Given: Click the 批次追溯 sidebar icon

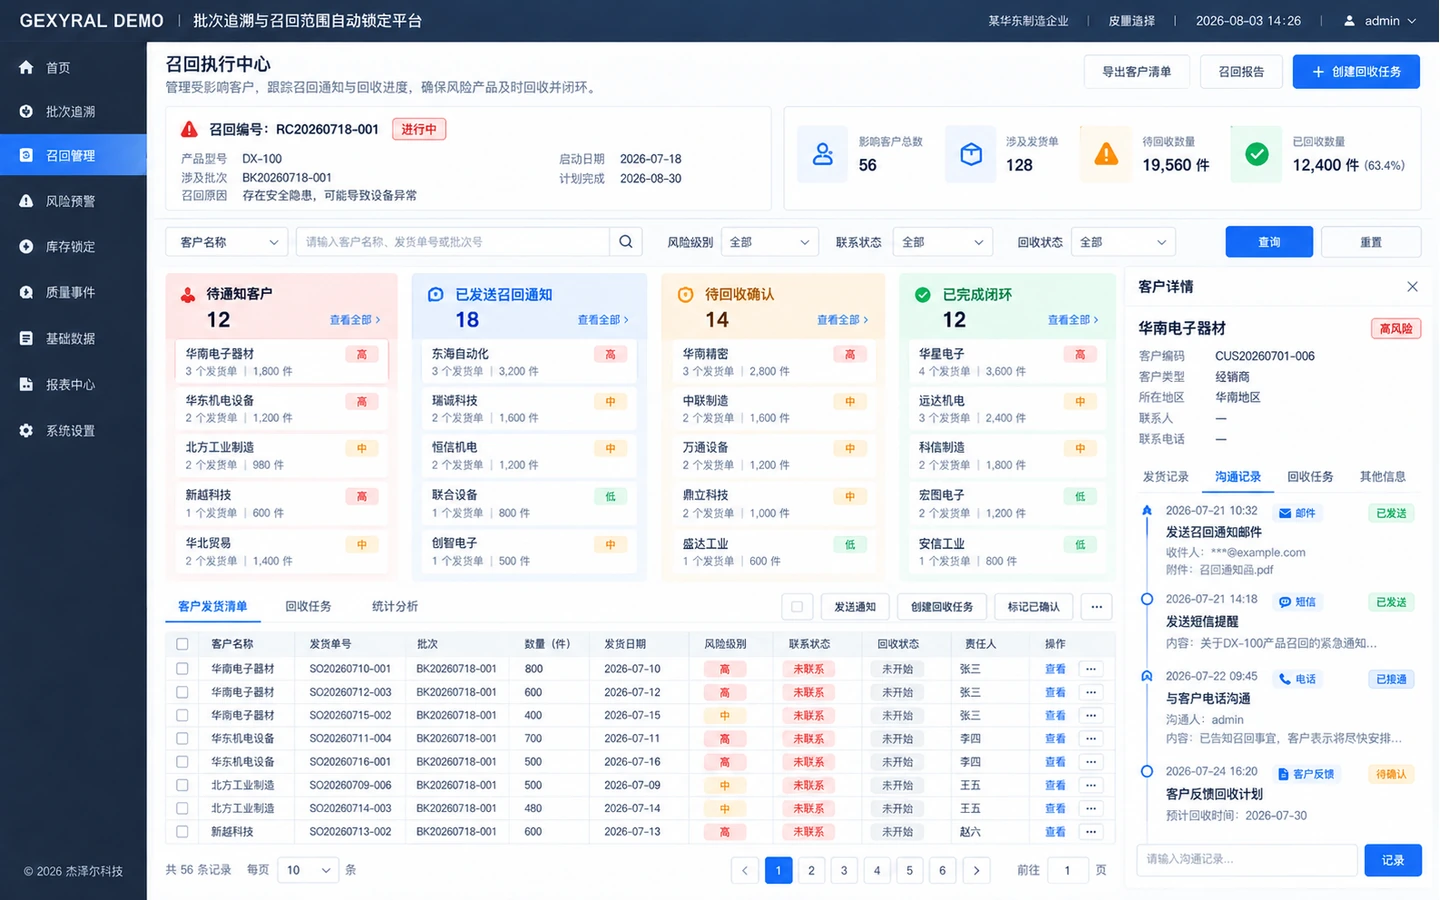Looking at the screenshot, I should tap(26, 112).
